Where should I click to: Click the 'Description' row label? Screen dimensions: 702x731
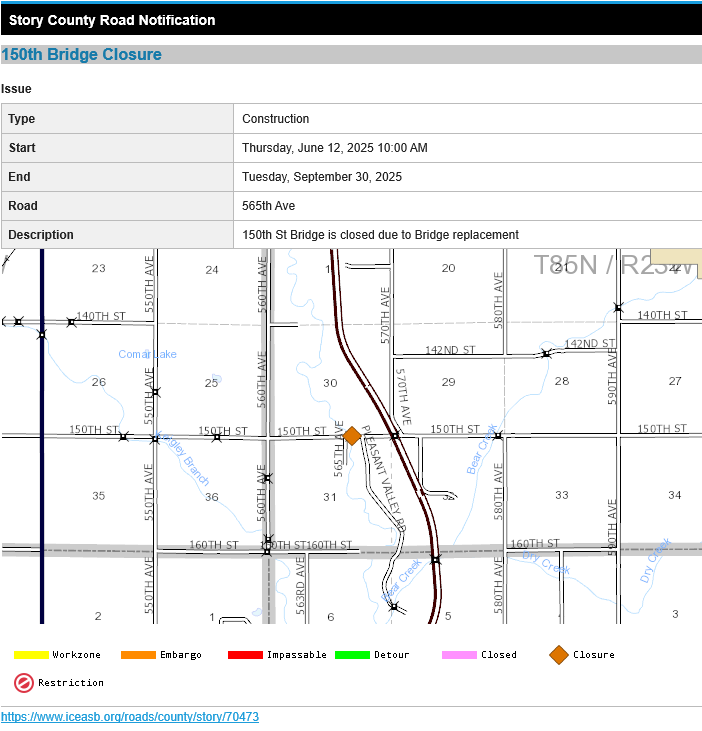[x=41, y=234]
